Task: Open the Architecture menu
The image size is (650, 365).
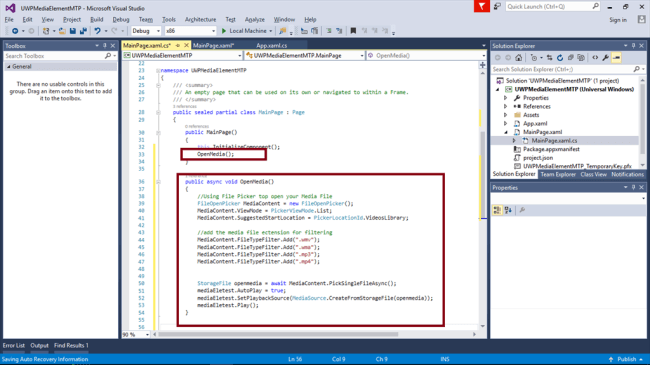Action: pos(201,19)
